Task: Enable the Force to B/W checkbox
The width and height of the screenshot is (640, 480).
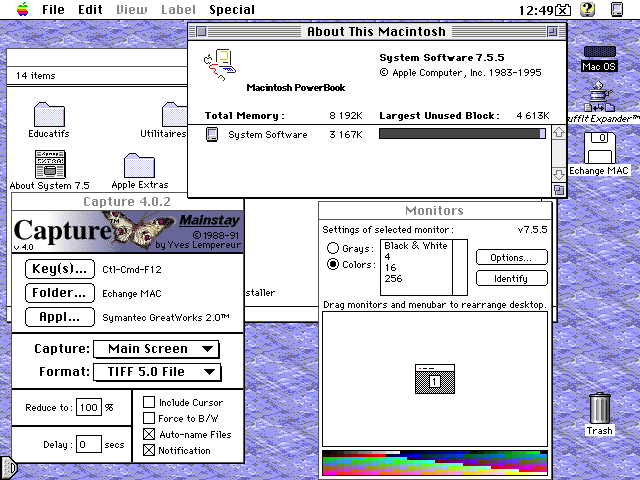Action: pos(149,418)
